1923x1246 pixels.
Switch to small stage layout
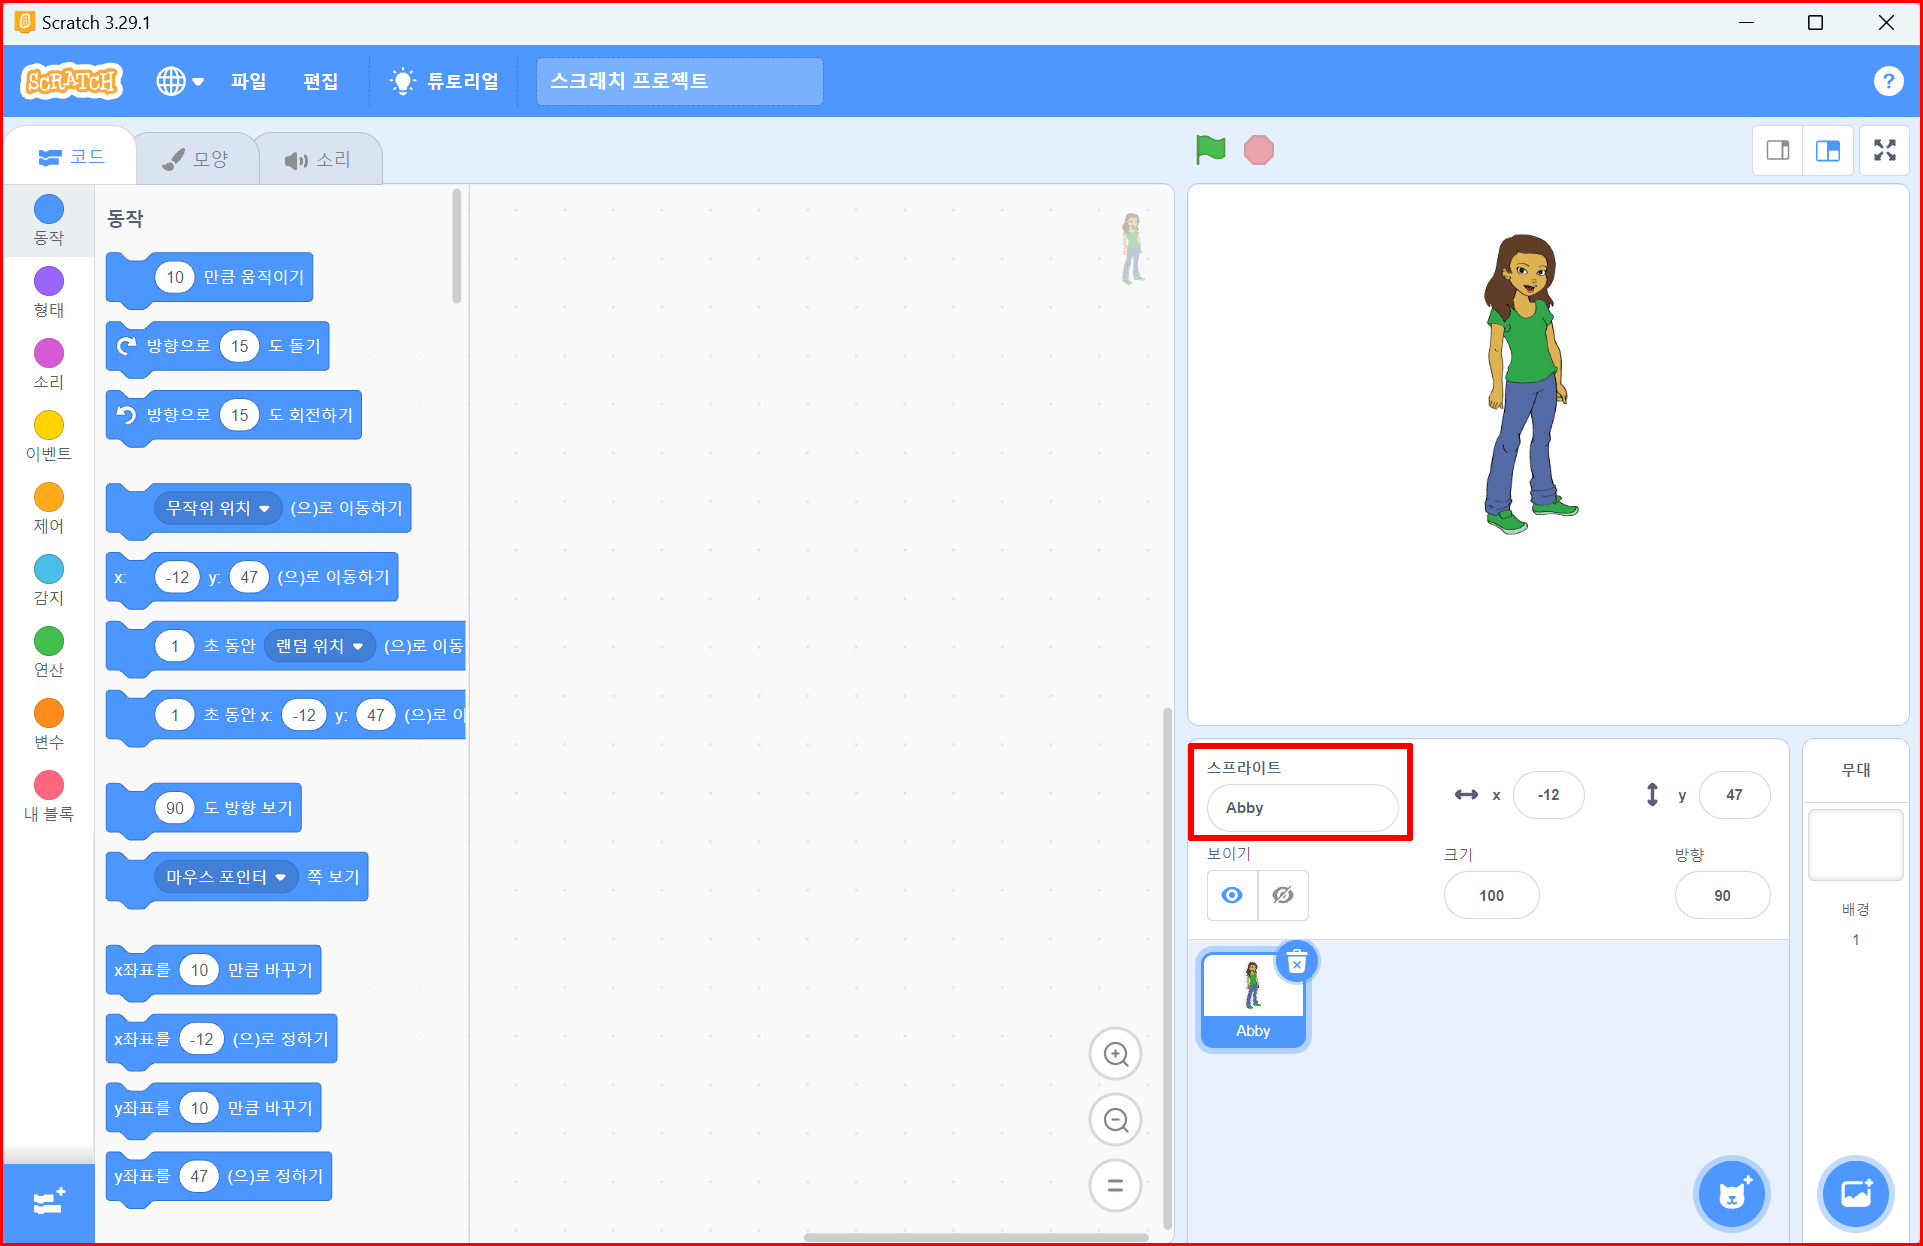[x=1778, y=151]
